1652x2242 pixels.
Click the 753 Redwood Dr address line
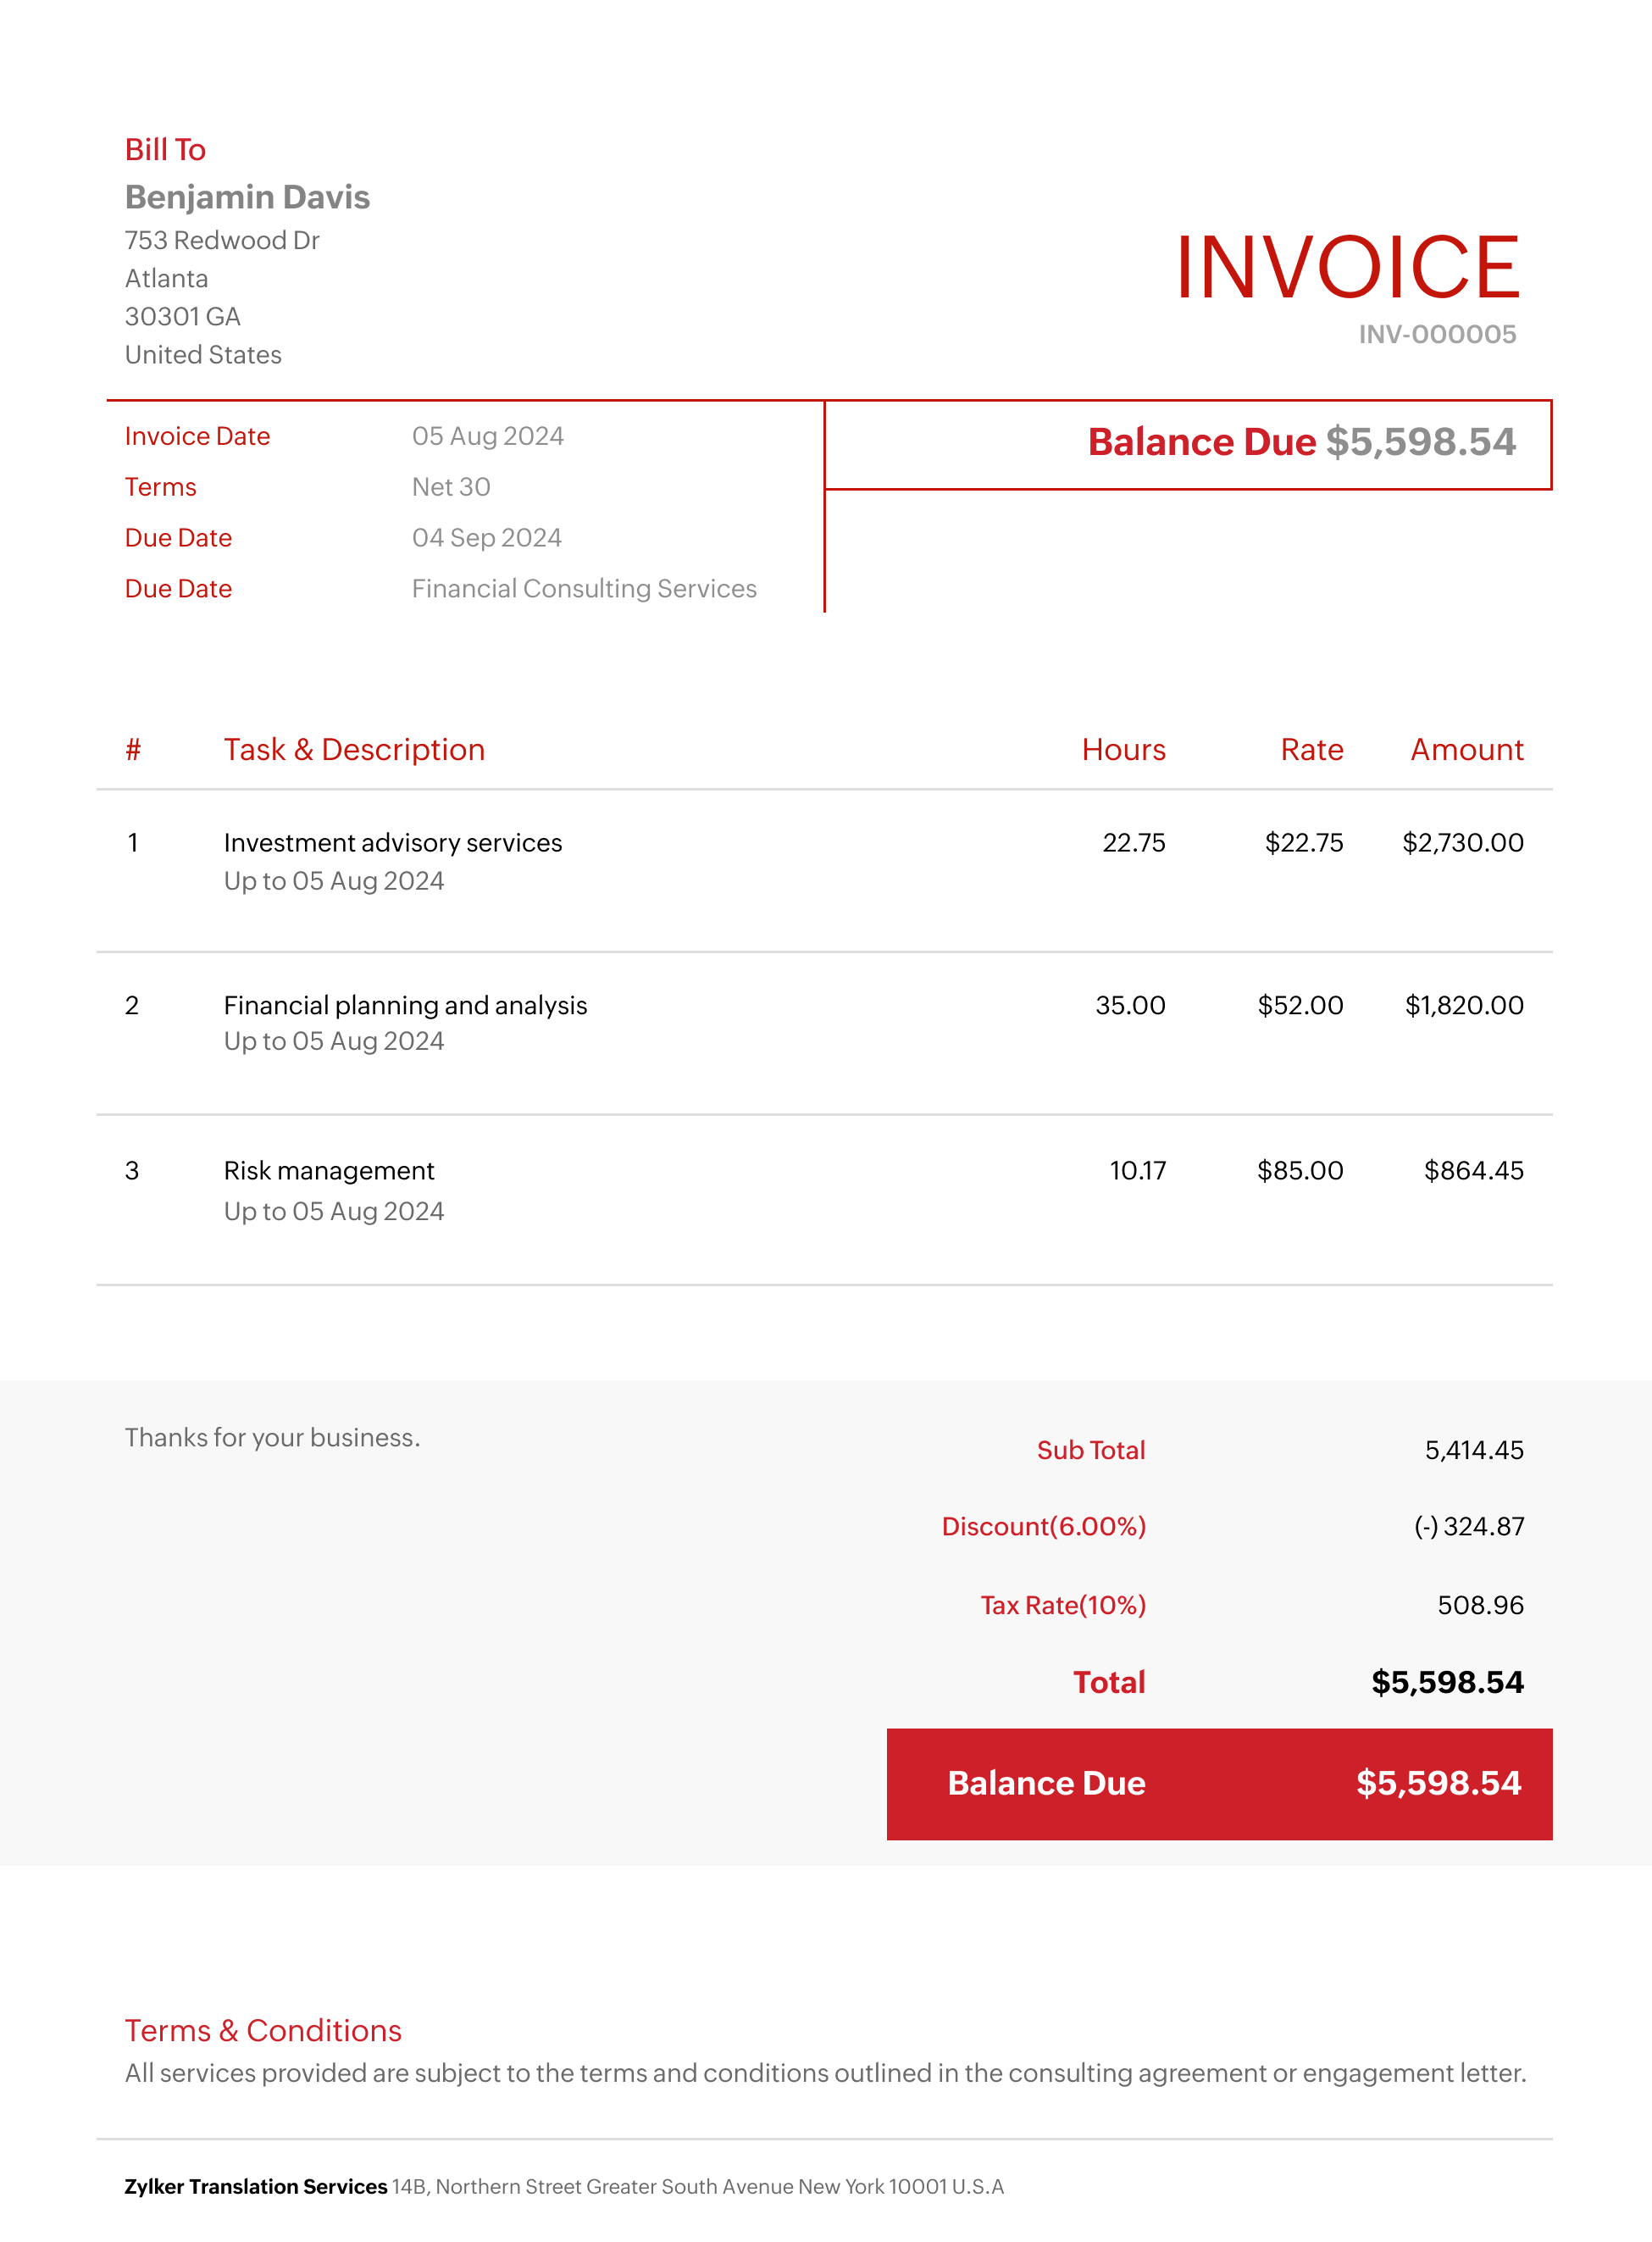click(222, 240)
